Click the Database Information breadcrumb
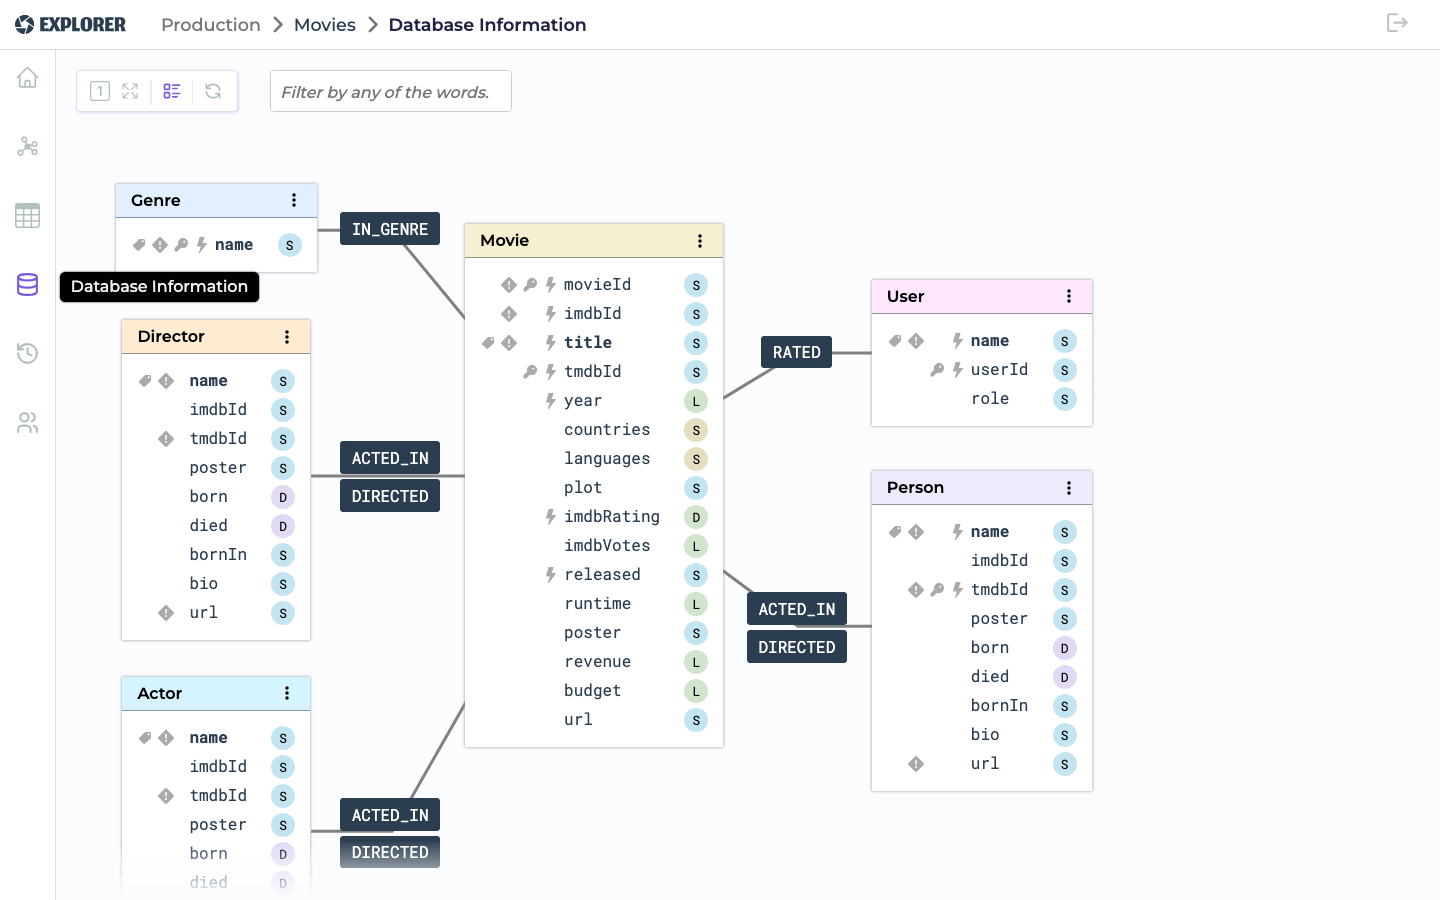The image size is (1440, 900). click(487, 24)
